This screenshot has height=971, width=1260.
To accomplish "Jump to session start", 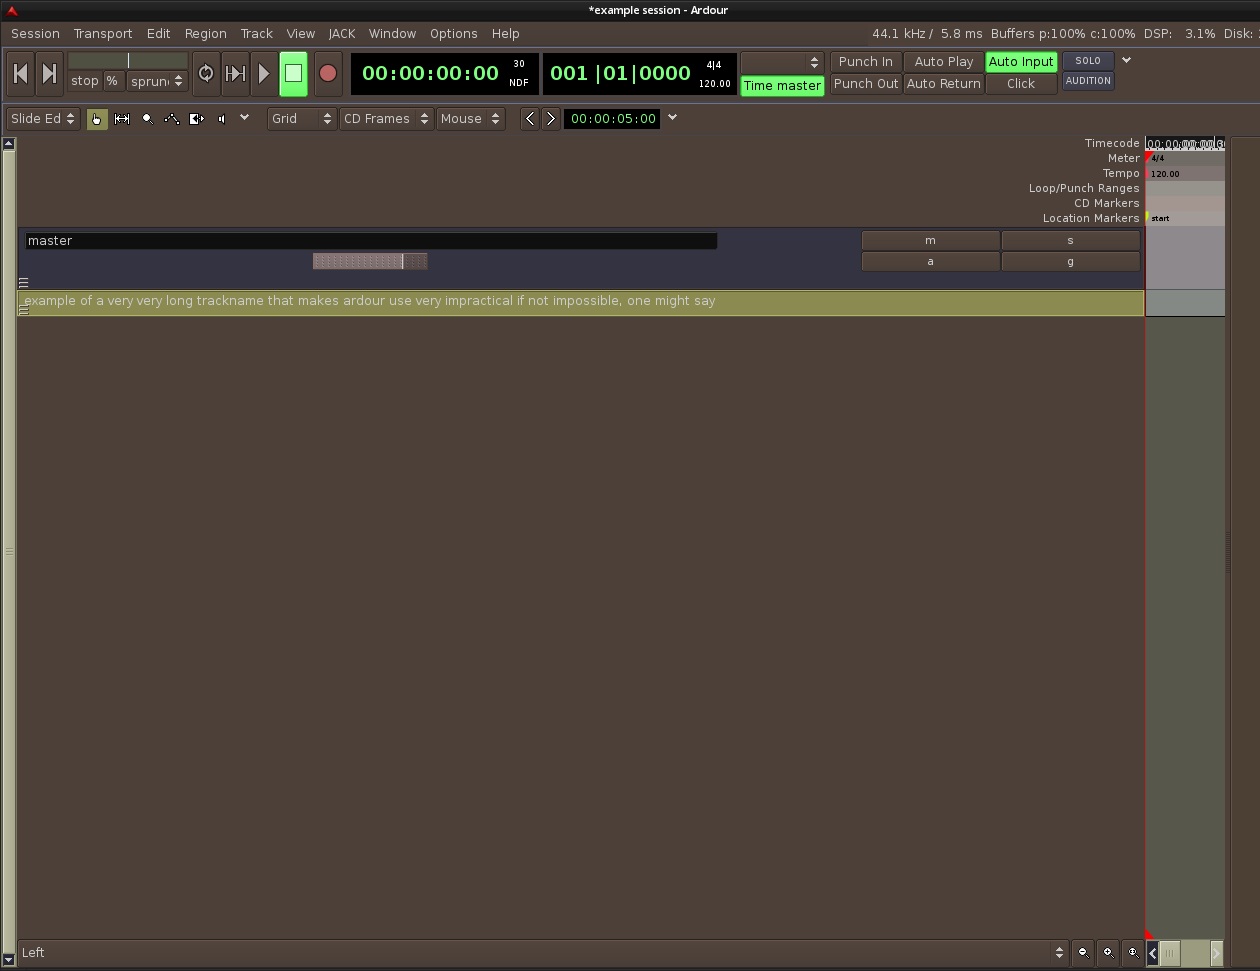I will click(20, 74).
